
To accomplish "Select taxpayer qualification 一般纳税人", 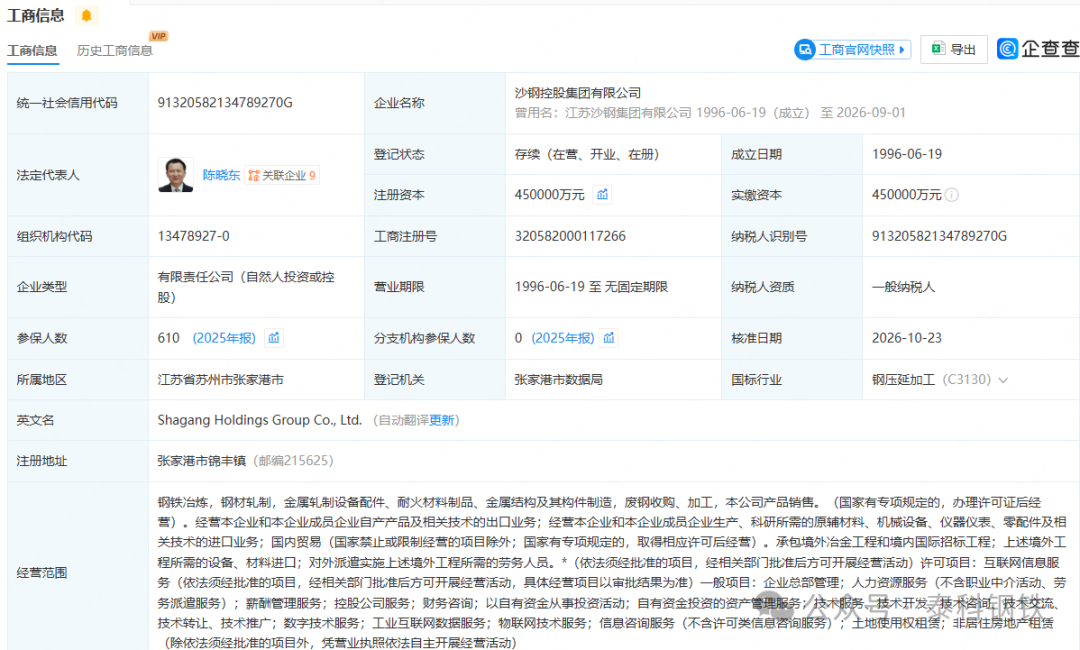I will (x=904, y=286).
